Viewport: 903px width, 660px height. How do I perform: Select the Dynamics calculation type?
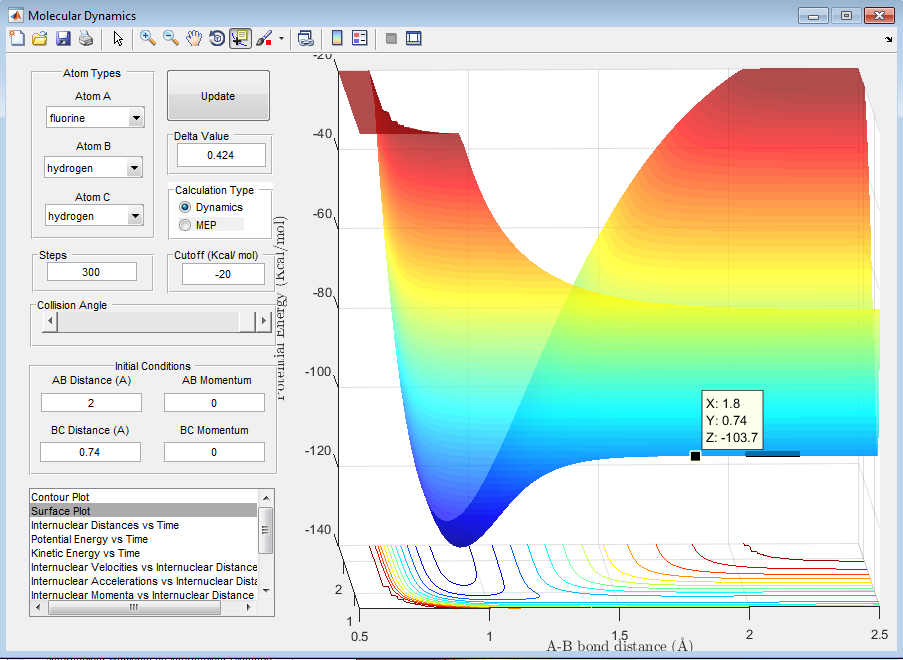(184, 207)
